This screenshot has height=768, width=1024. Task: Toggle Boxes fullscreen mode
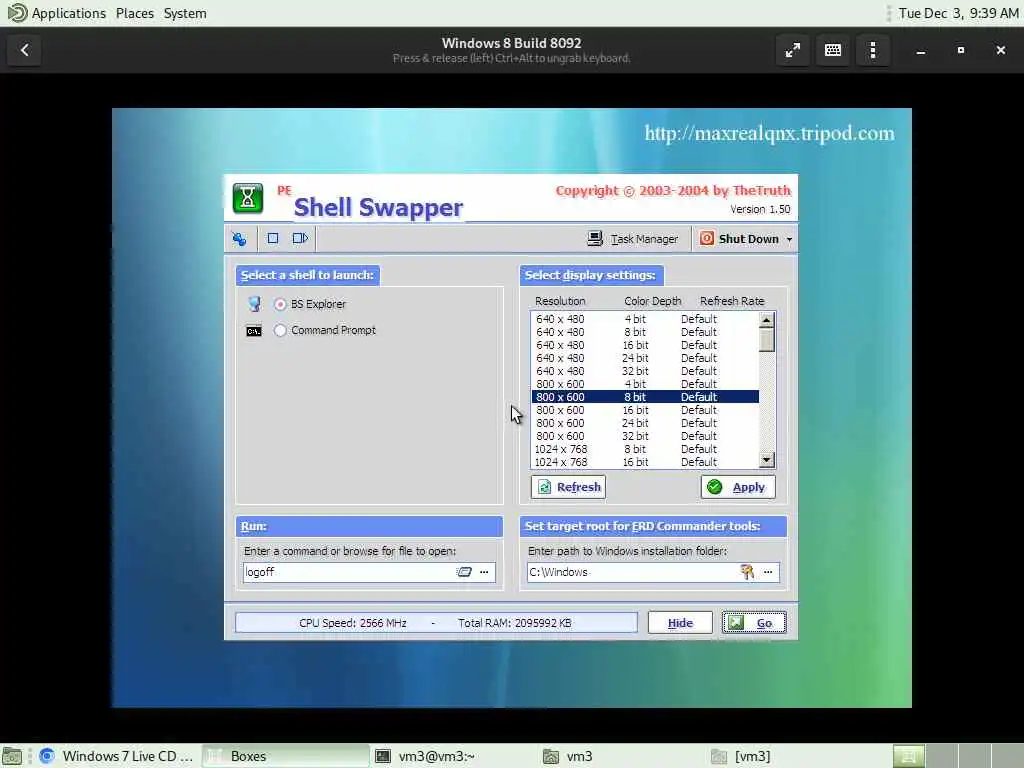click(x=793, y=50)
